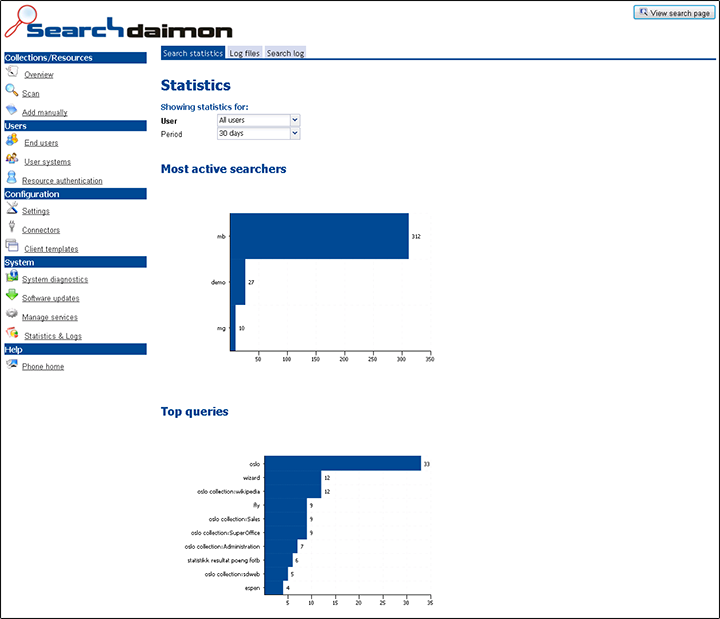Image resolution: width=720 pixels, height=619 pixels.
Task: Click the Configuration section header
Action: (x=75, y=194)
